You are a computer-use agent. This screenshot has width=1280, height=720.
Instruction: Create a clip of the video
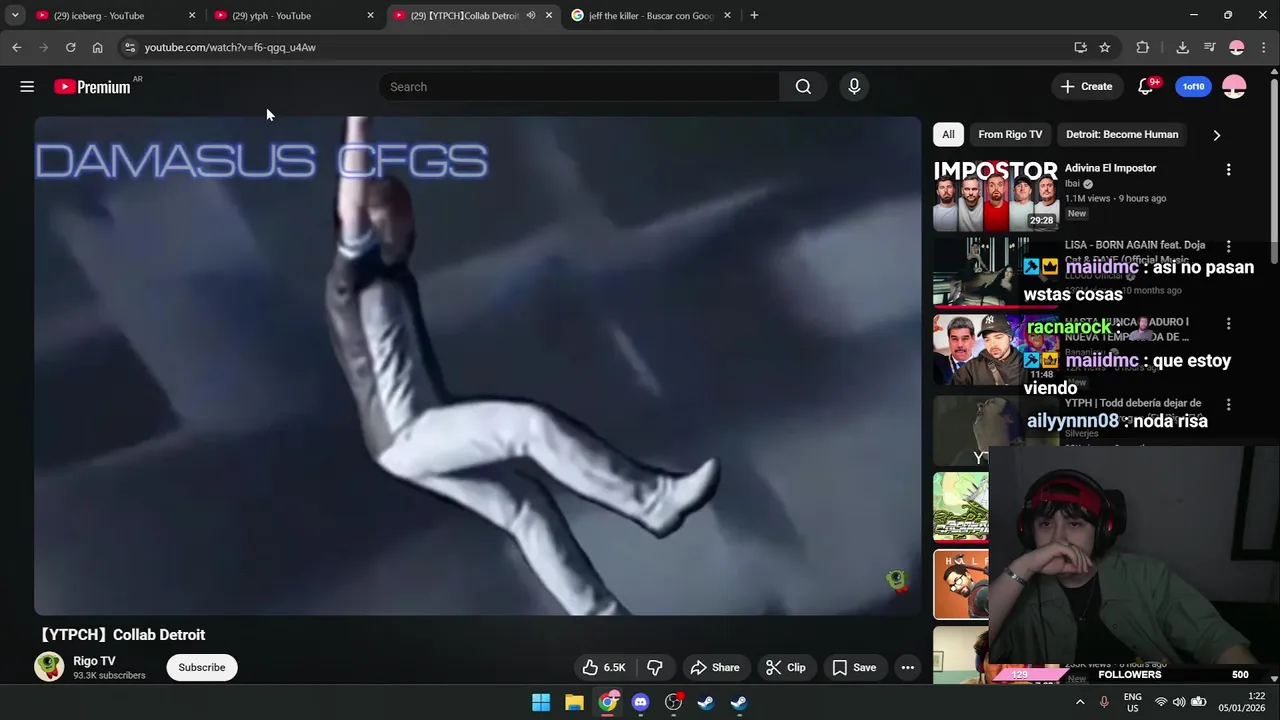coord(786,668)
